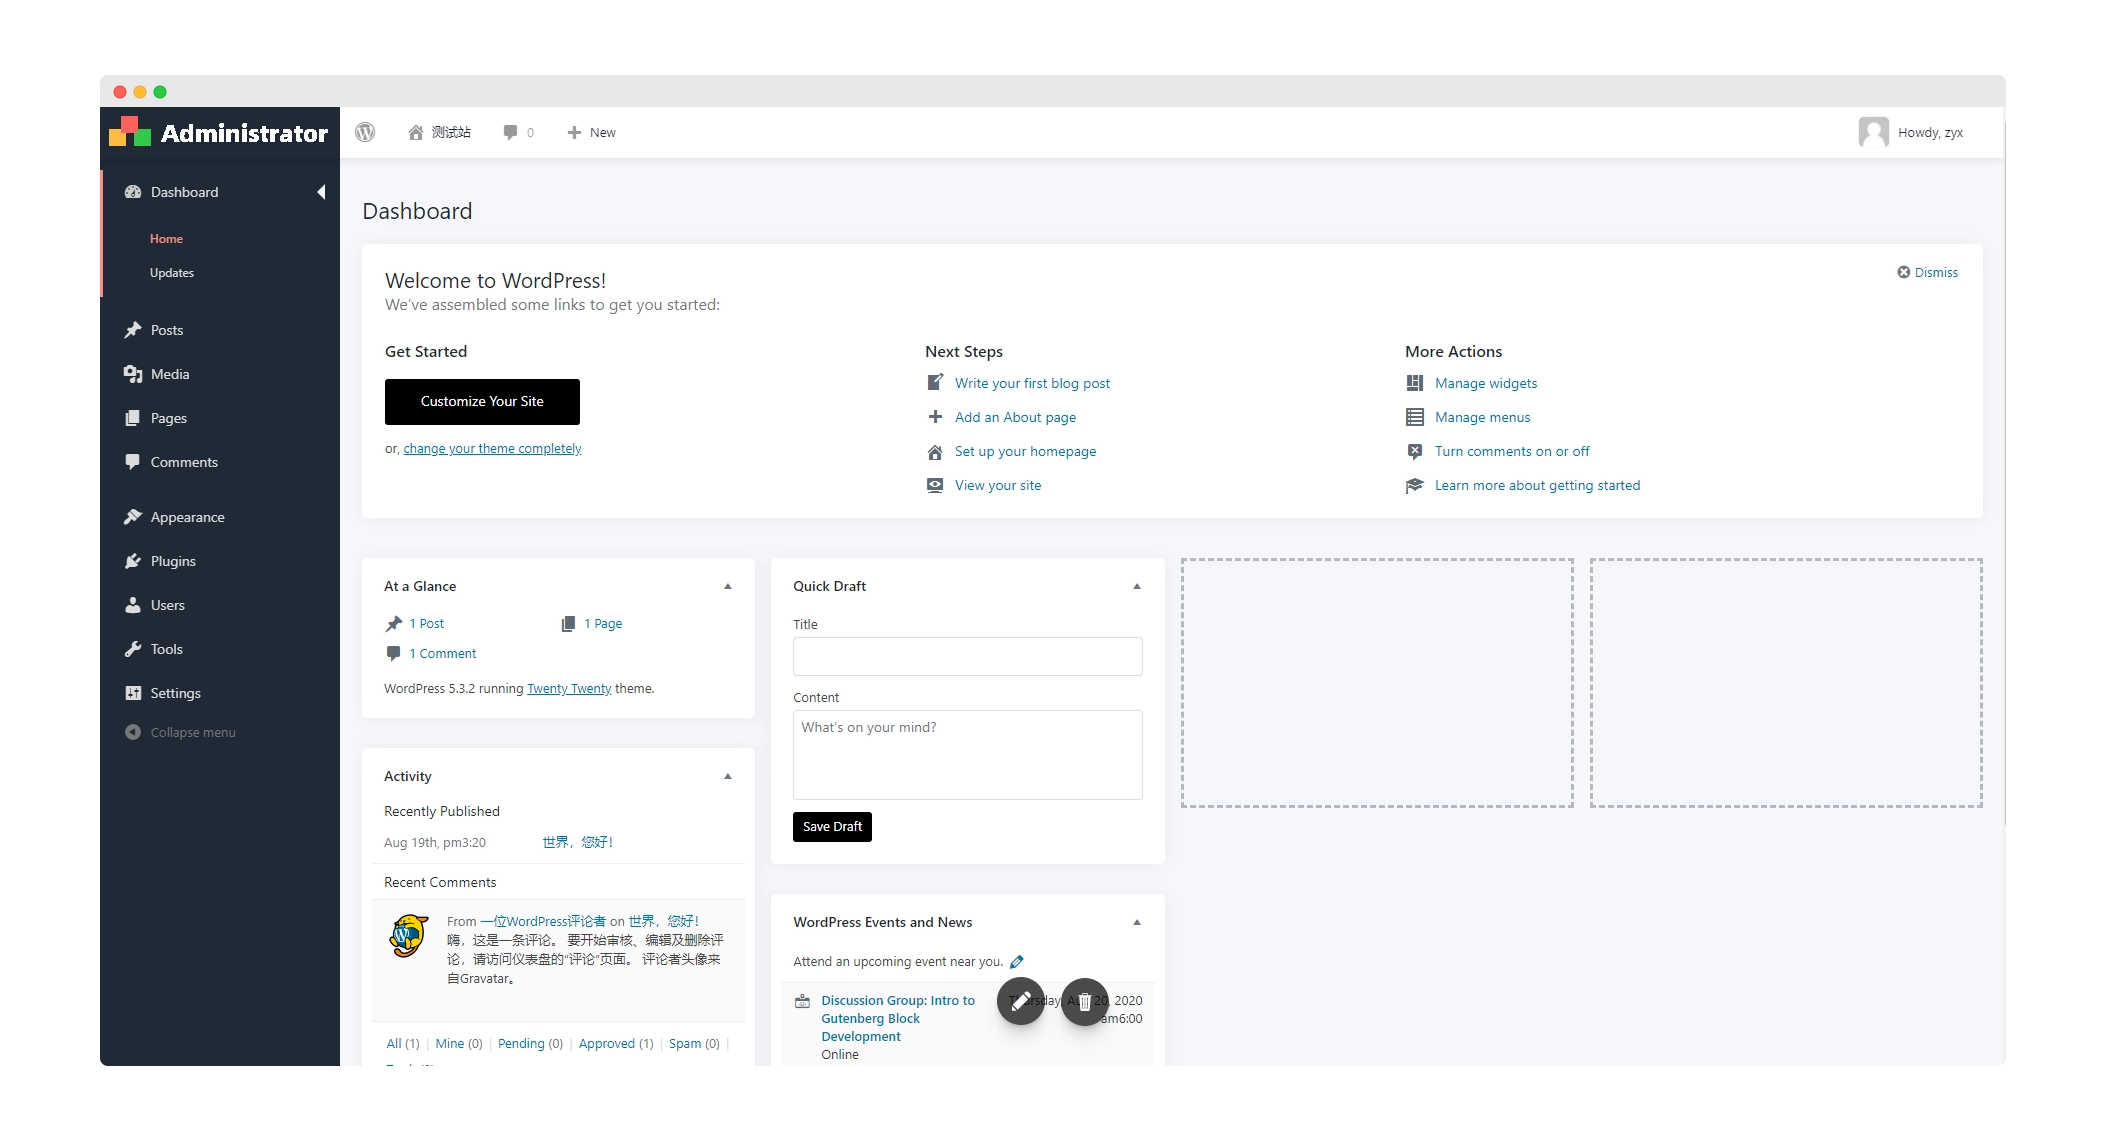2106x1141 pixels.
Task: Click the Appearance brush icon
Action: [133, 517]
